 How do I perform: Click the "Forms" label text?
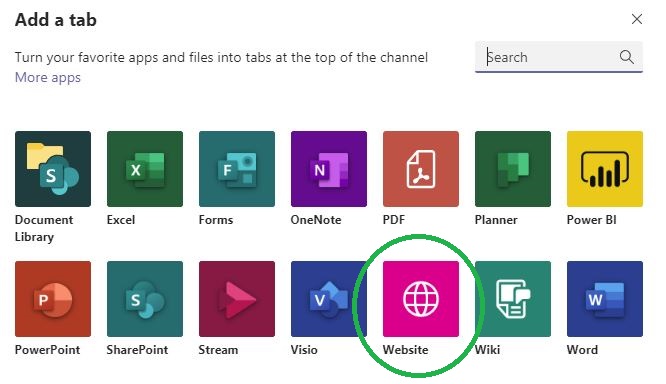click(x=216, y=220)
